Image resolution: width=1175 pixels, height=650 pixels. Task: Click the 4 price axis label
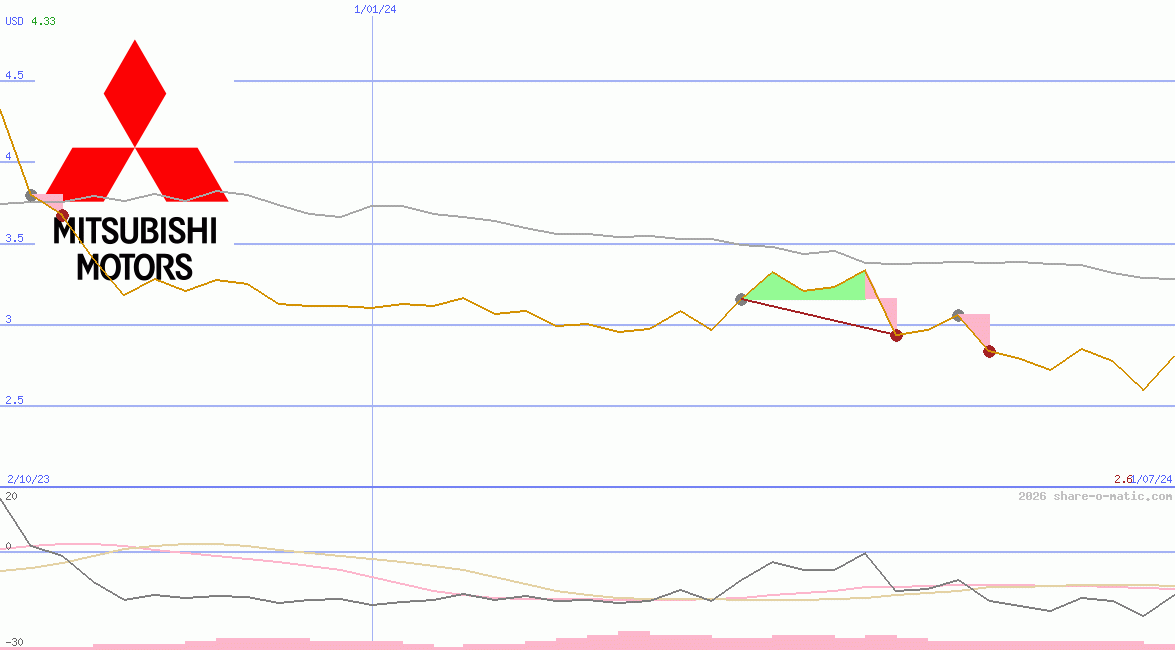click(x=9, y=156)
